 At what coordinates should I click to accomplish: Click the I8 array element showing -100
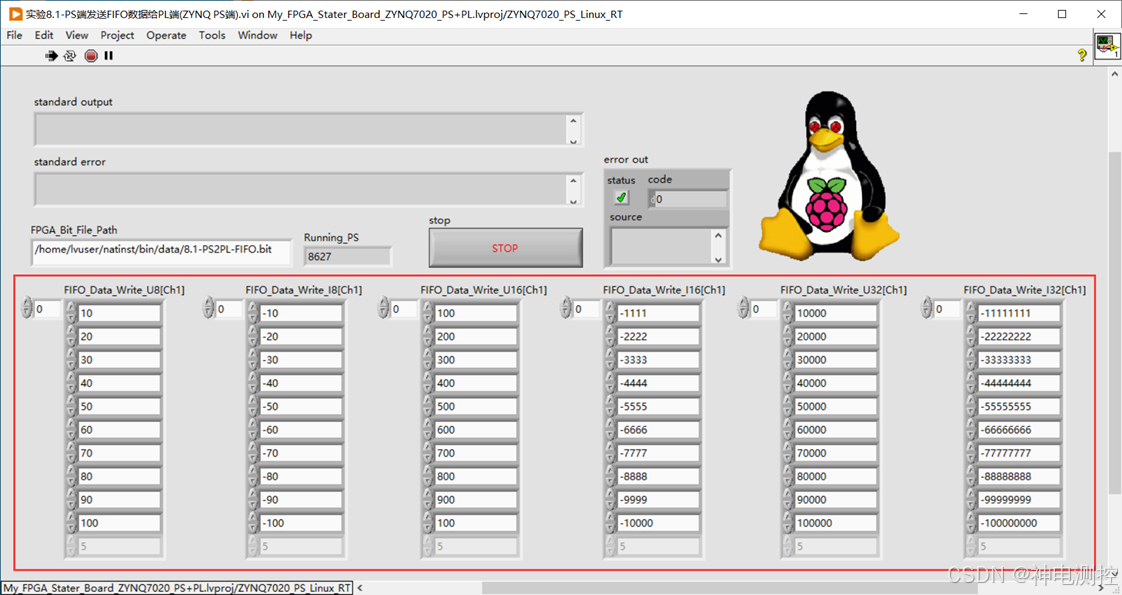(x=301, y=523)
